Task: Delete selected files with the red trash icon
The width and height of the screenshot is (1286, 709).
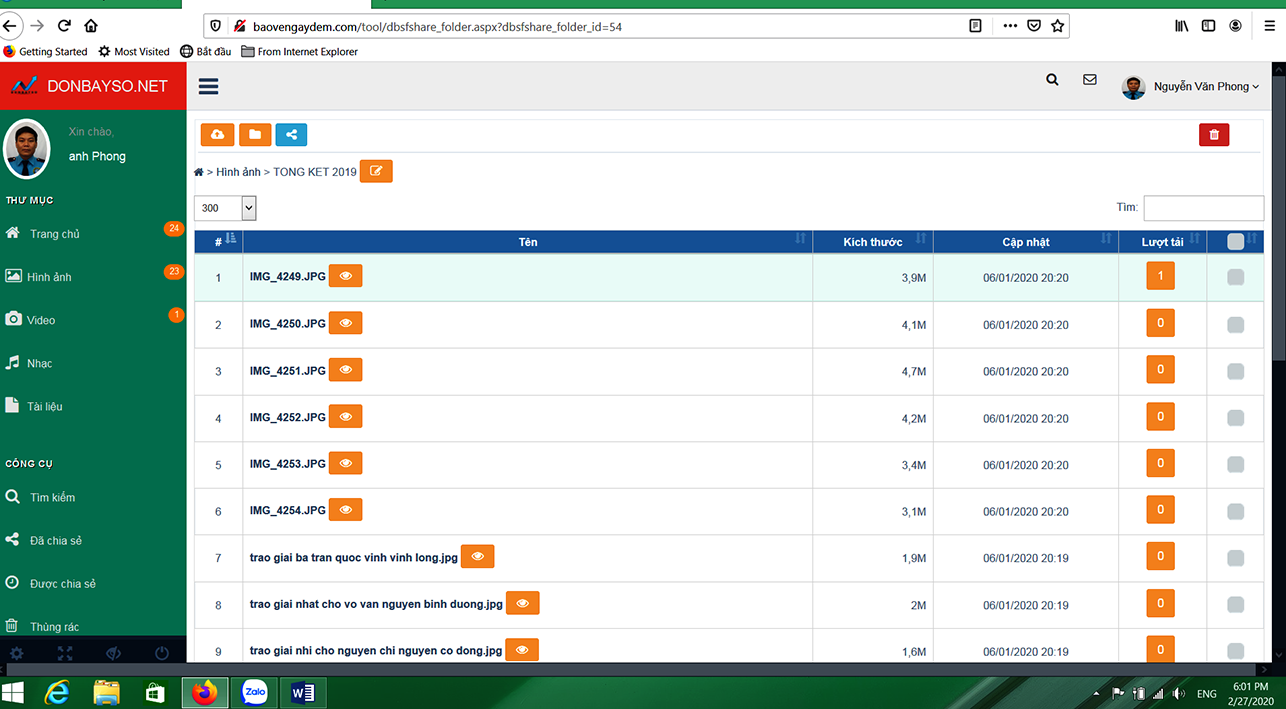Action: pyautogui.click(x=1214, y=134)
